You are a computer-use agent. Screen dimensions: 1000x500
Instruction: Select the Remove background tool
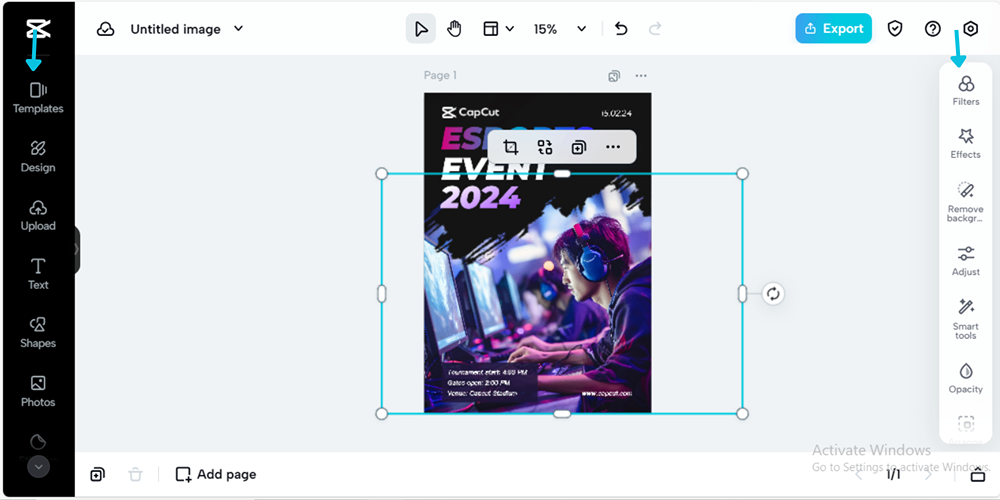[x=966, y=202]
